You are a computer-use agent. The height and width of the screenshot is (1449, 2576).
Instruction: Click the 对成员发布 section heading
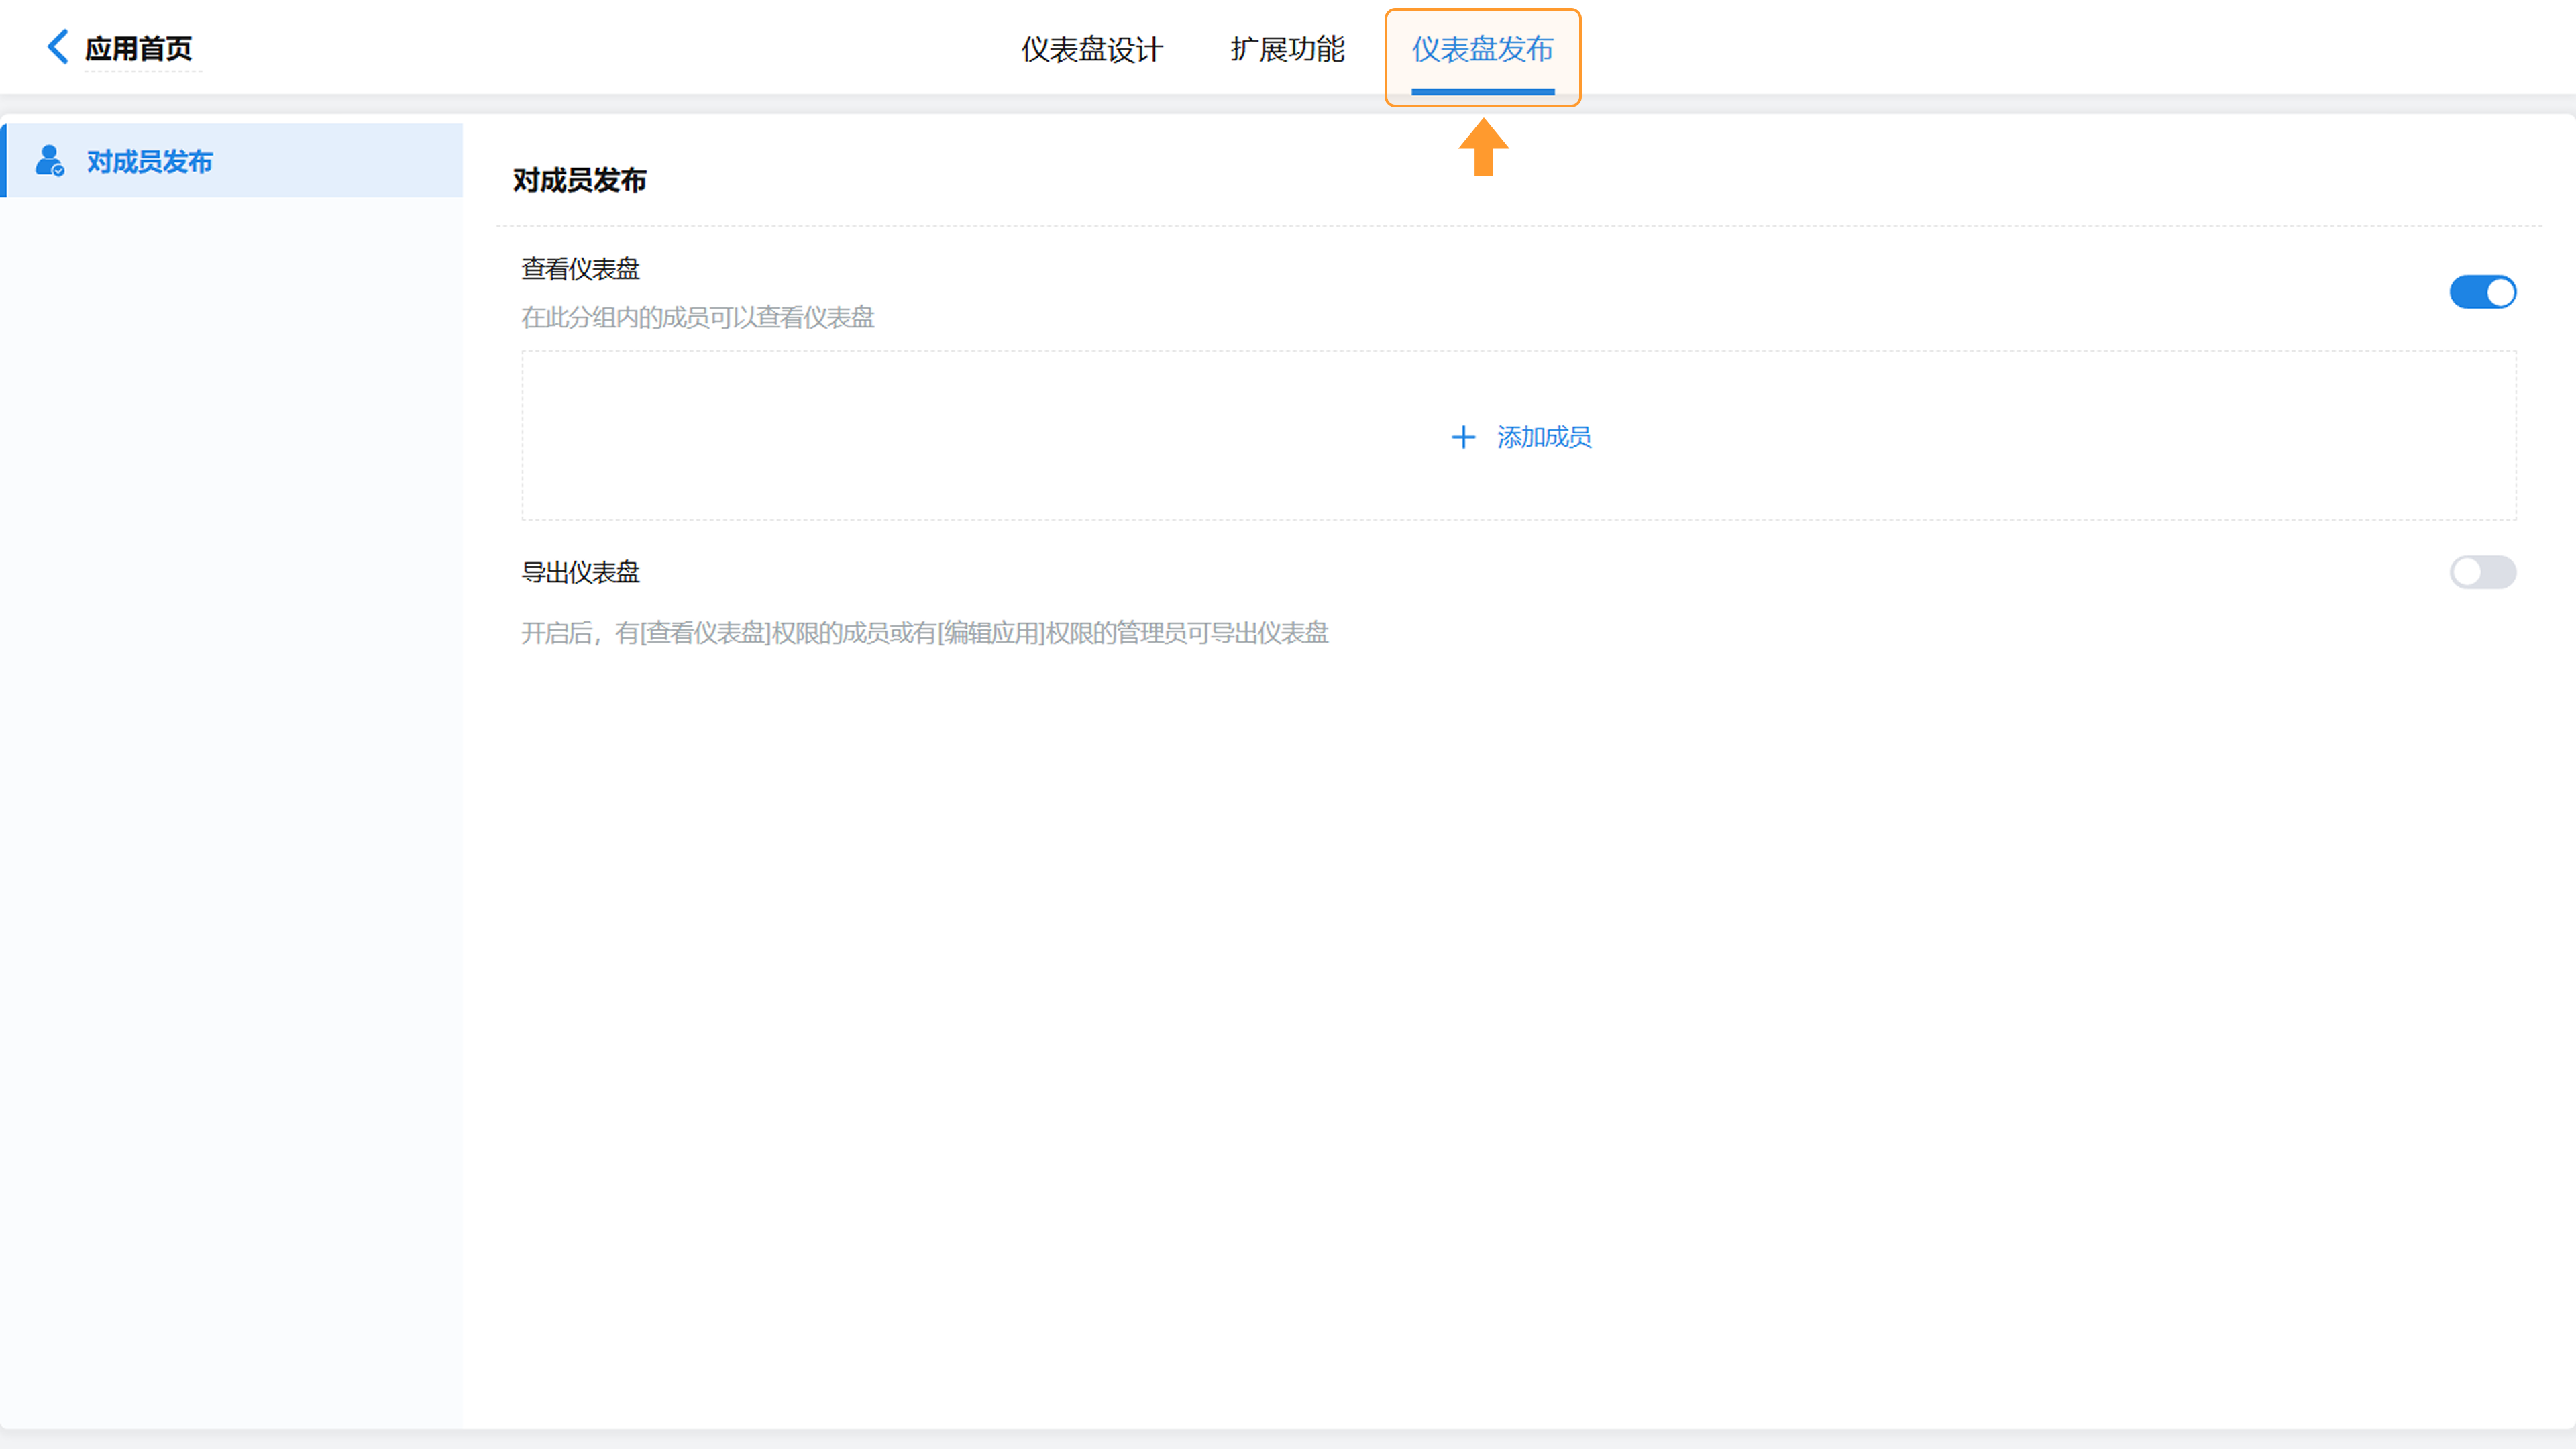click(x=580, y=180)
